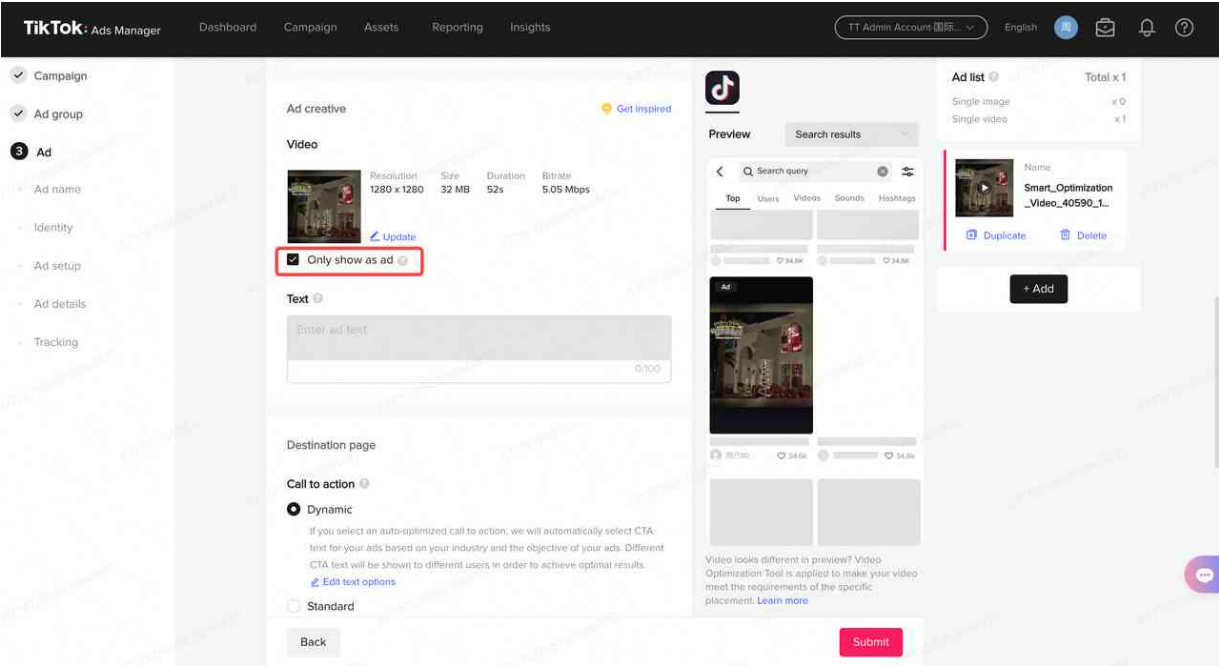Switch to the Sounds tab in preview
This screenshot has height=666, width=1219.
pos(849,199)
